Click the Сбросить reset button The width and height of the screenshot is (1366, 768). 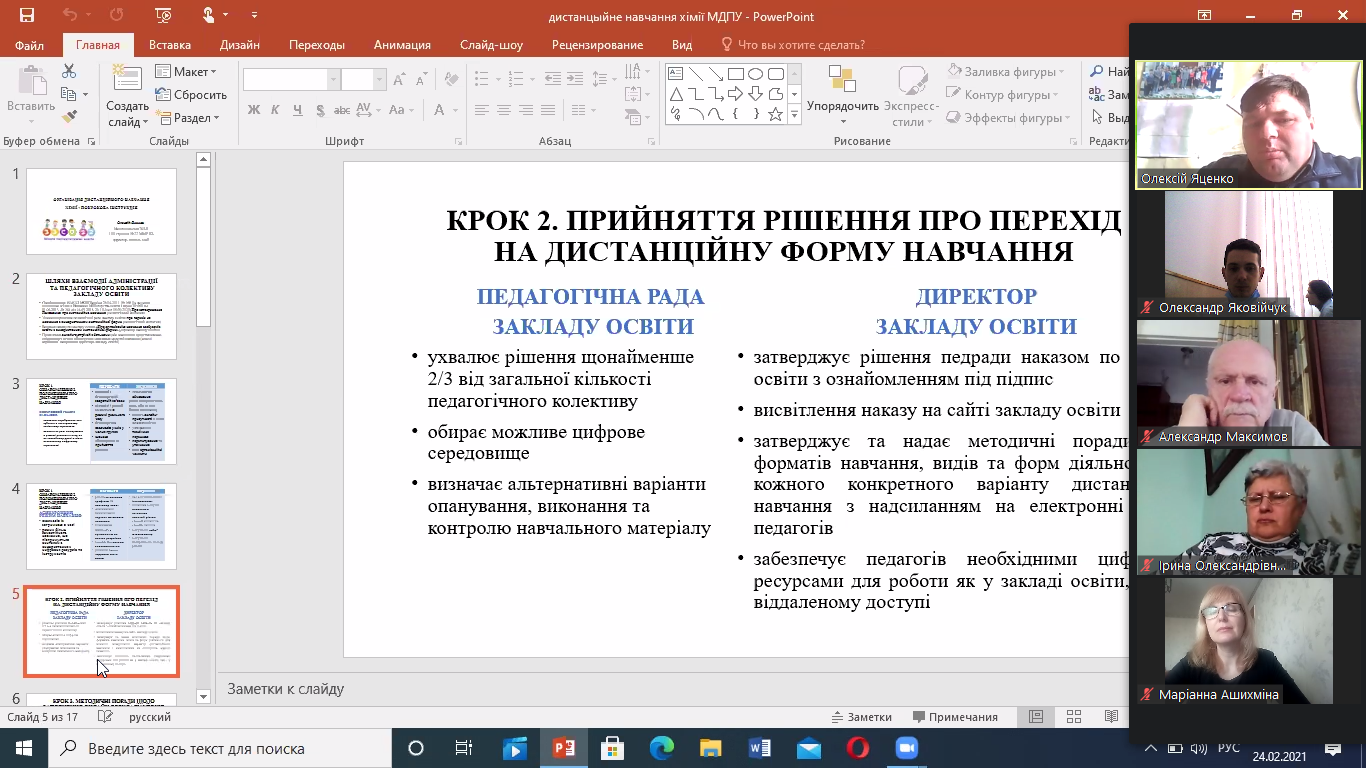click(x=192, y=95)
